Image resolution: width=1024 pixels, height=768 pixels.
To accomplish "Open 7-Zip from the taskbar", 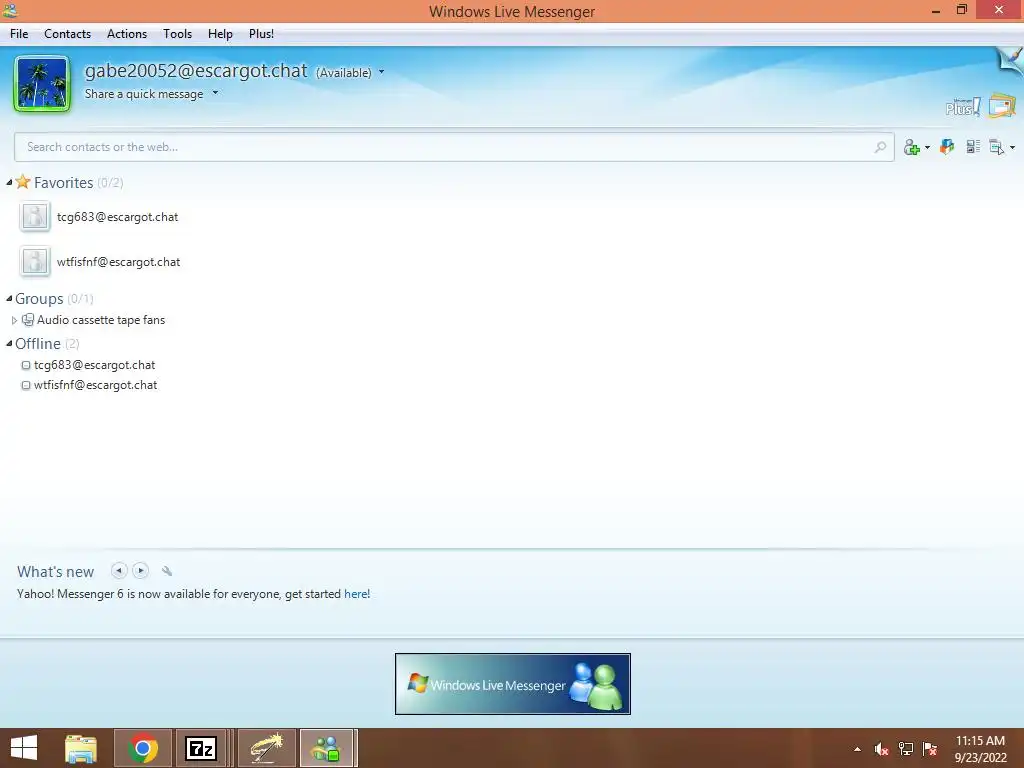I will pos(200,748).
